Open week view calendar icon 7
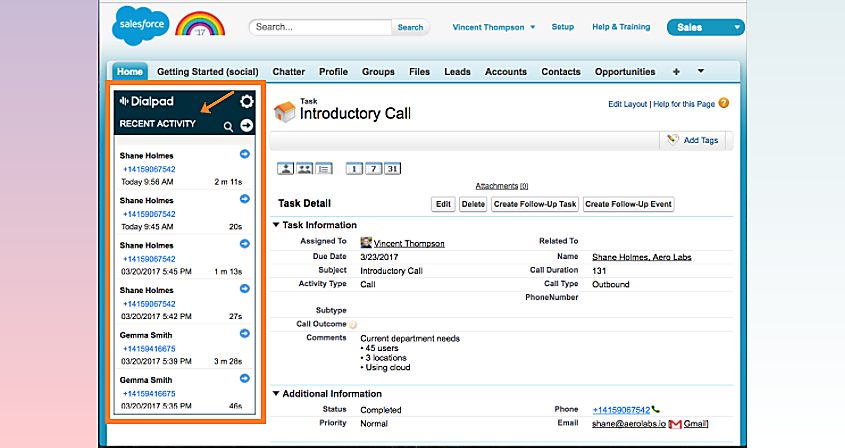Screen dimensions: 845x448 373,169
